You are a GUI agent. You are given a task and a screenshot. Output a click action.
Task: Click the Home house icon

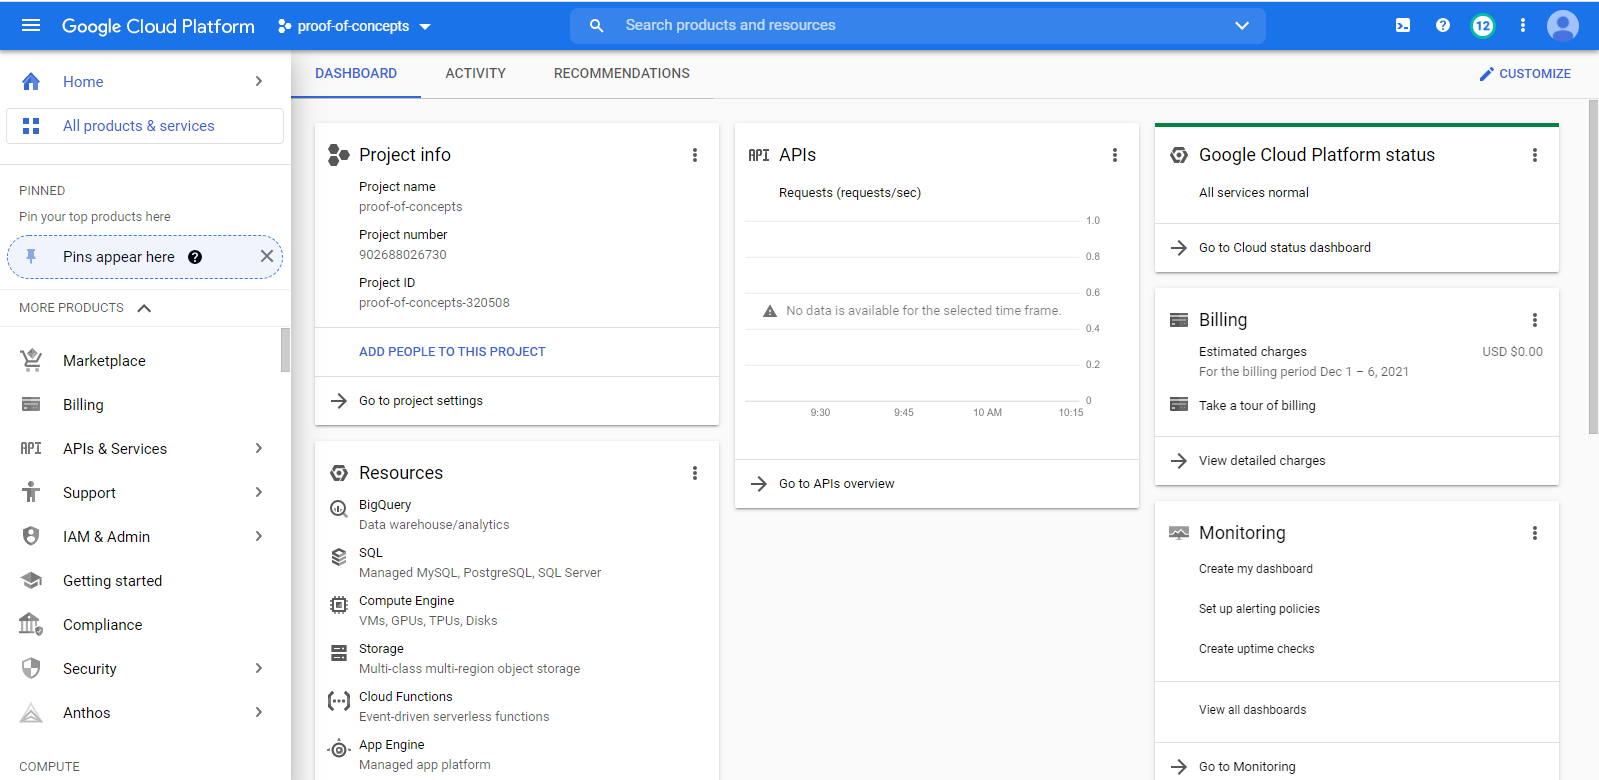[31, 81]
